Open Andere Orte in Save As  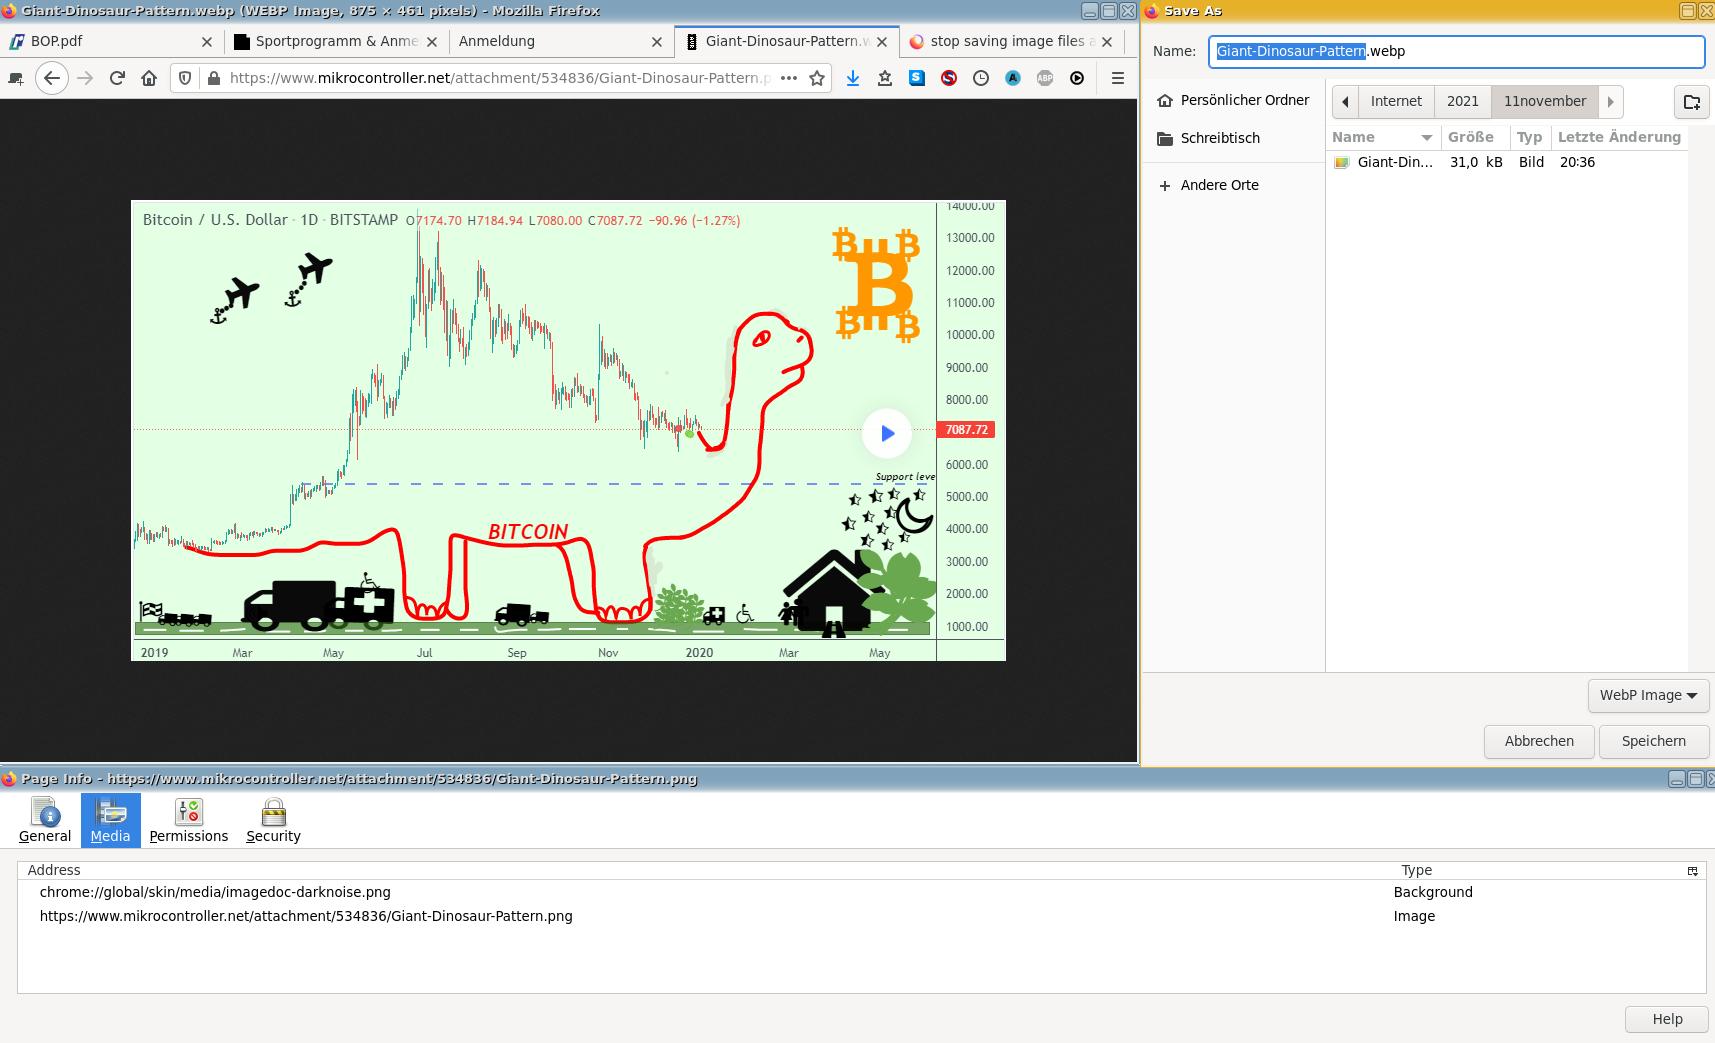[1233, 185]
